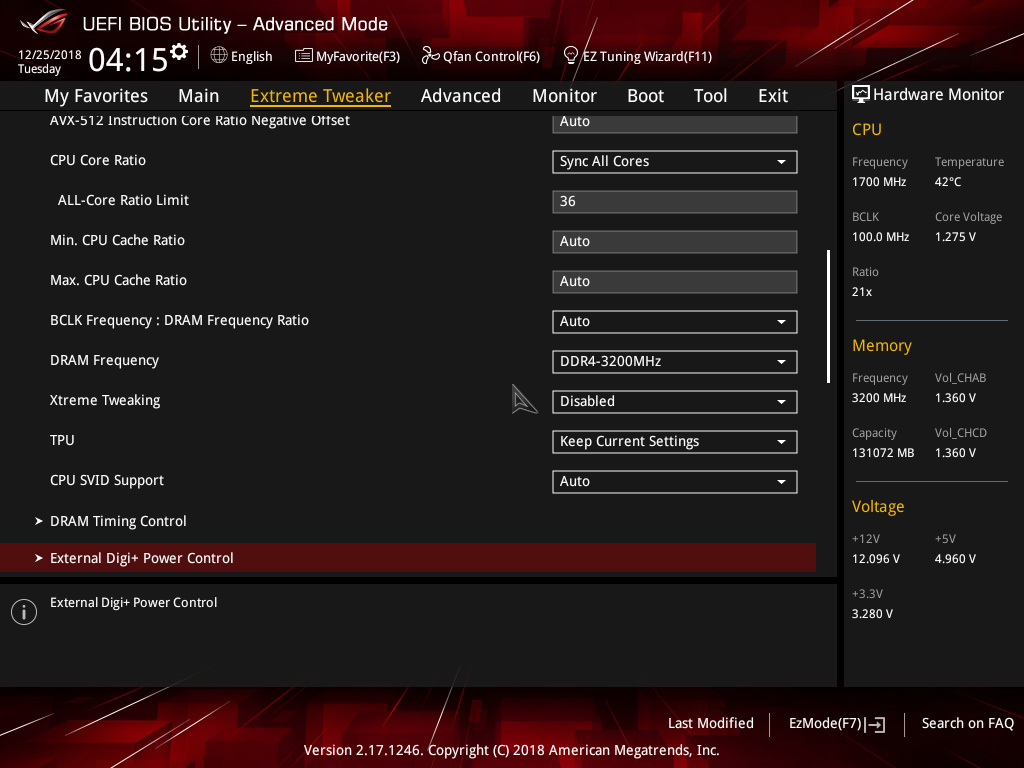Click the +3.3V reading 3.280 V
This screenshot has width=1024, height=768.
872,613
